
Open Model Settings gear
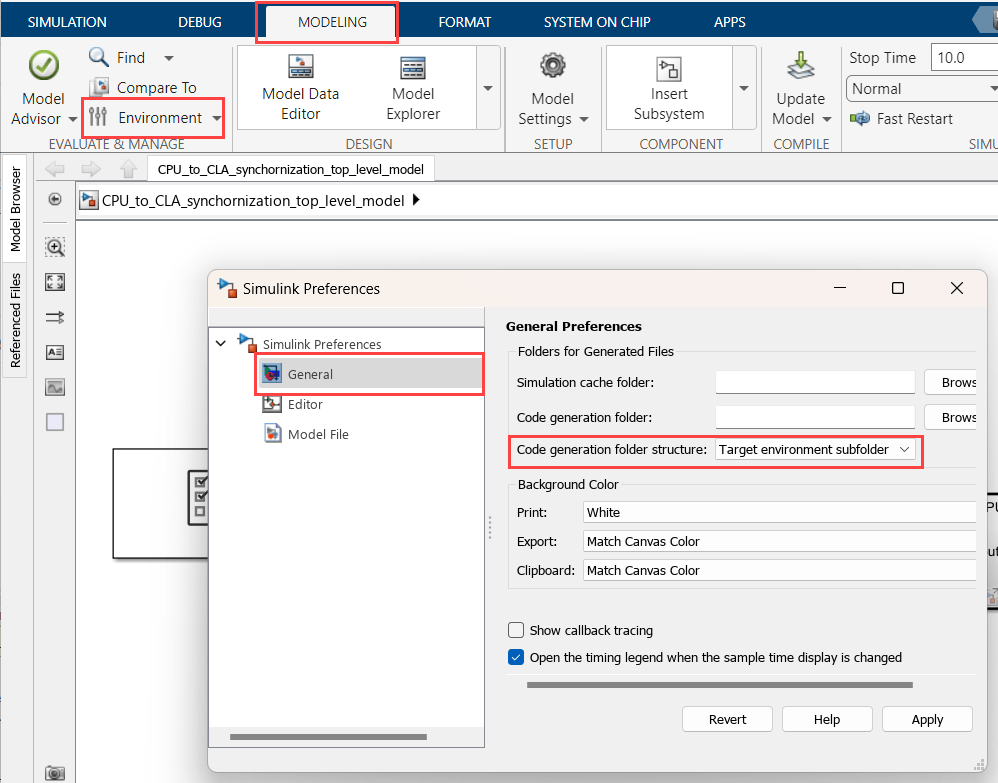pyautogui.click(x=552, y=66)
